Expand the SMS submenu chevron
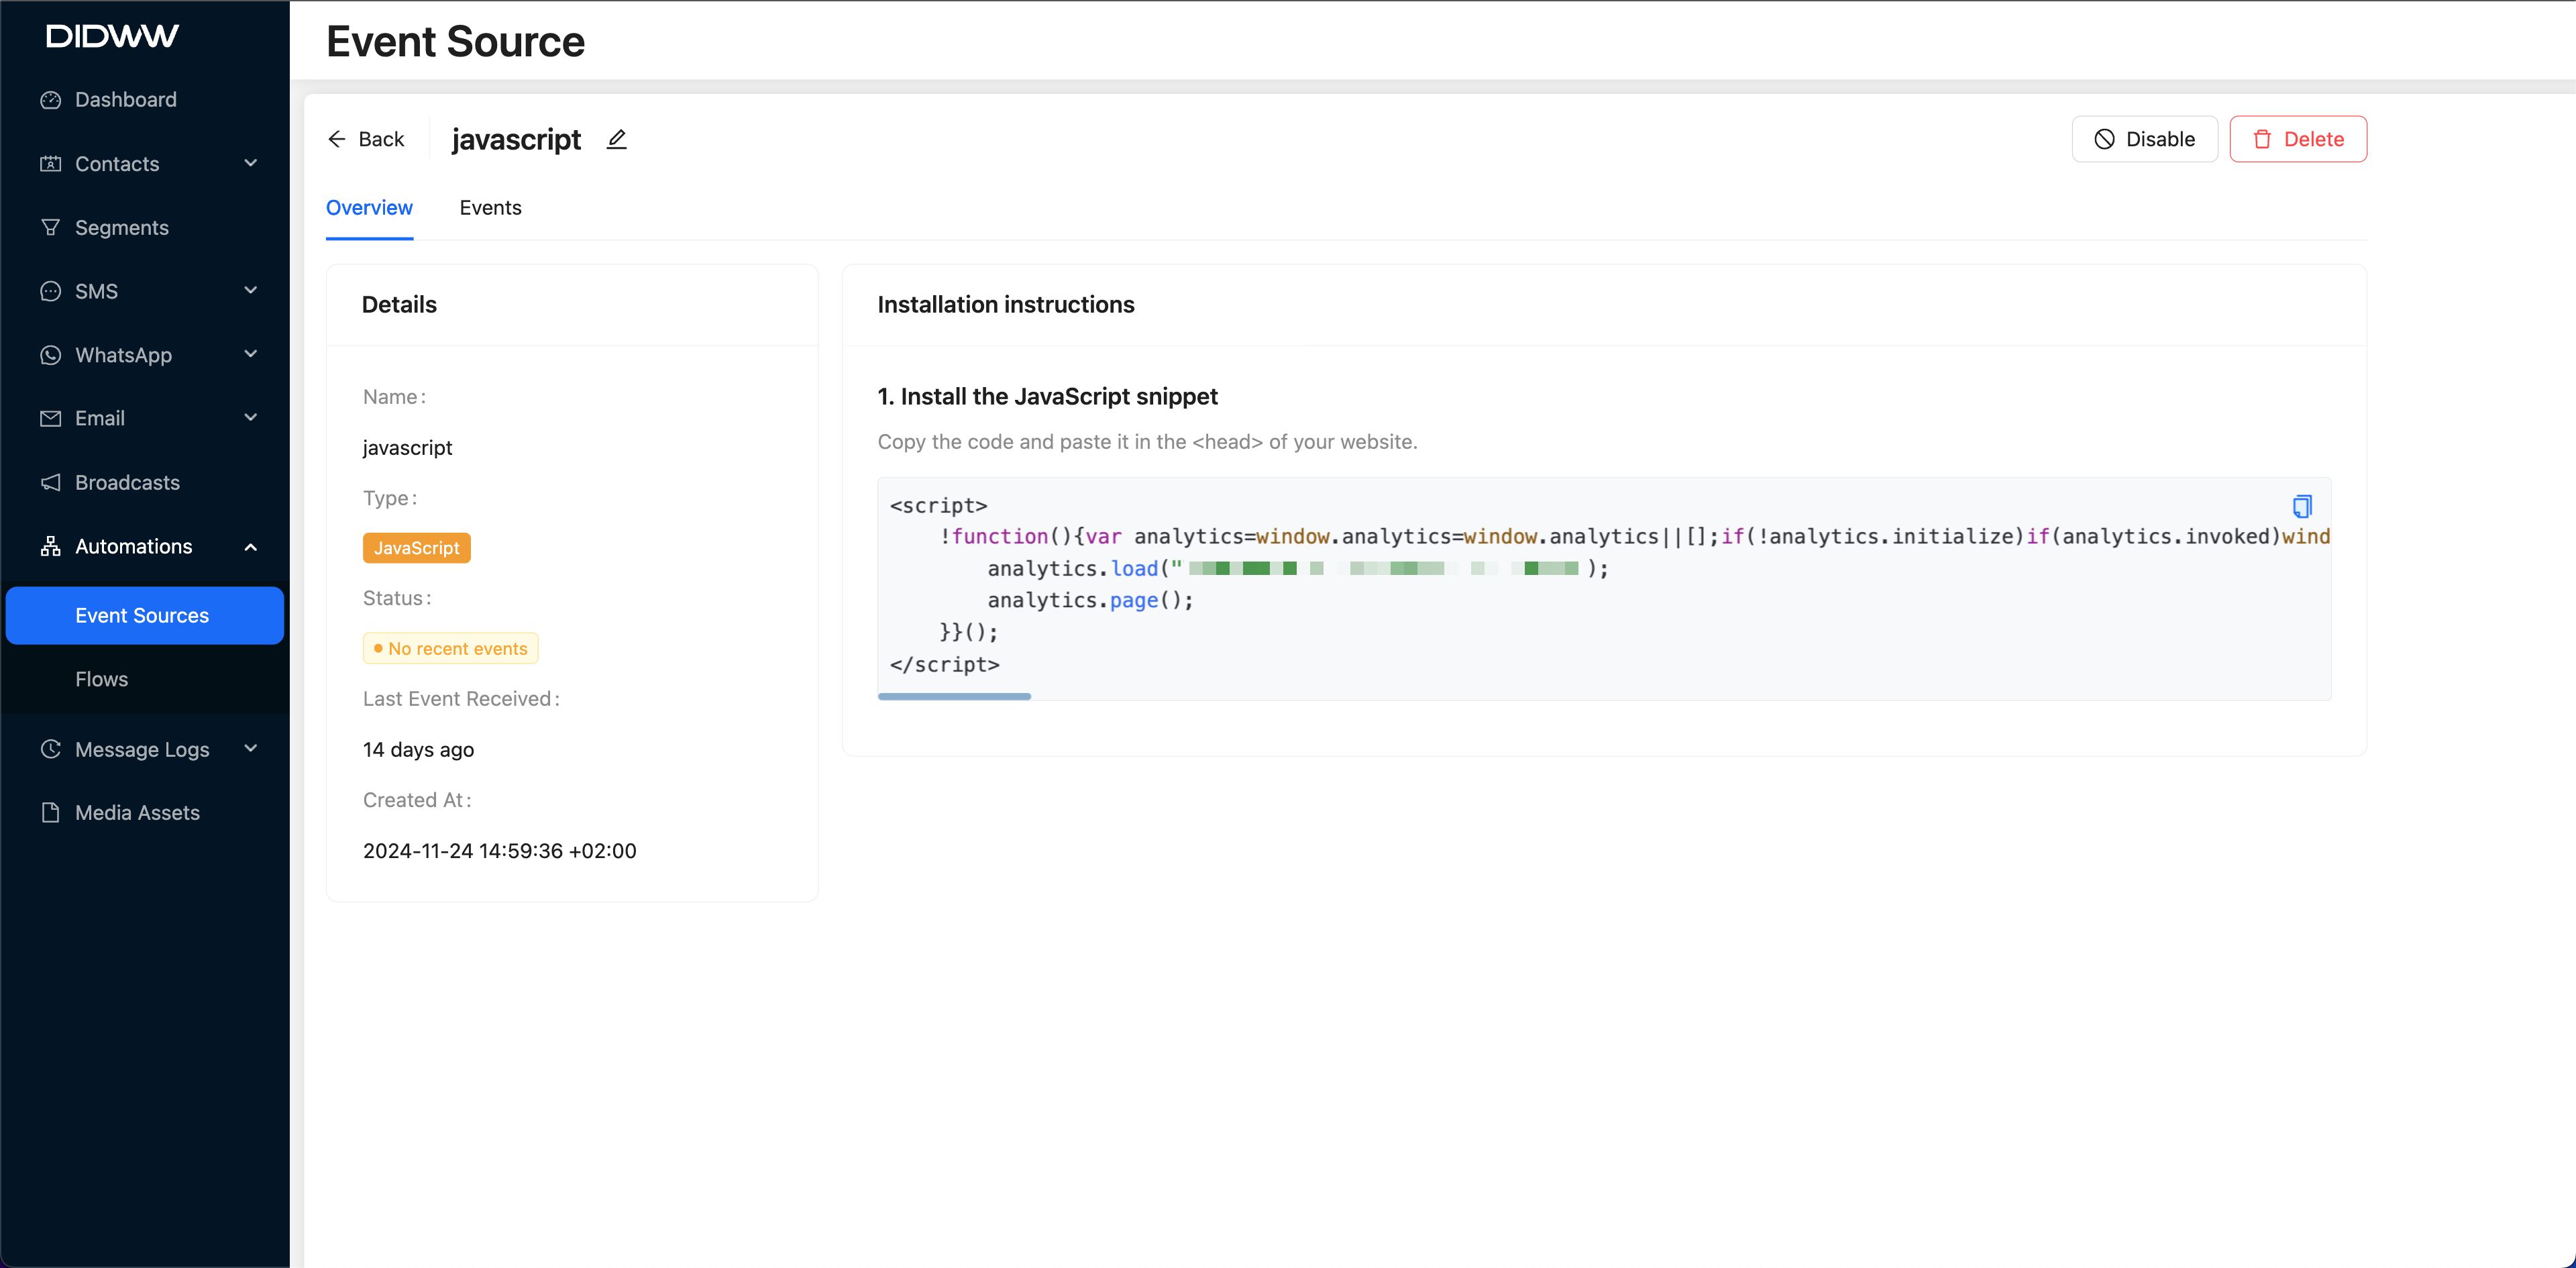 (x=251, y=291)
